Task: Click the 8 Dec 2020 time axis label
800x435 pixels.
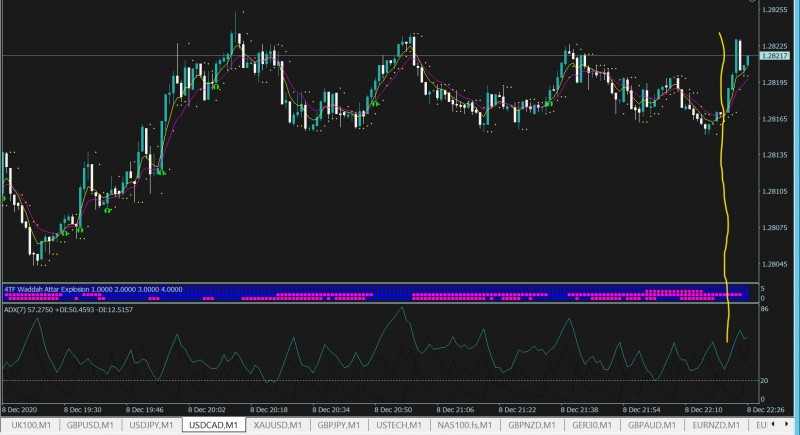Action: point(20,410)
